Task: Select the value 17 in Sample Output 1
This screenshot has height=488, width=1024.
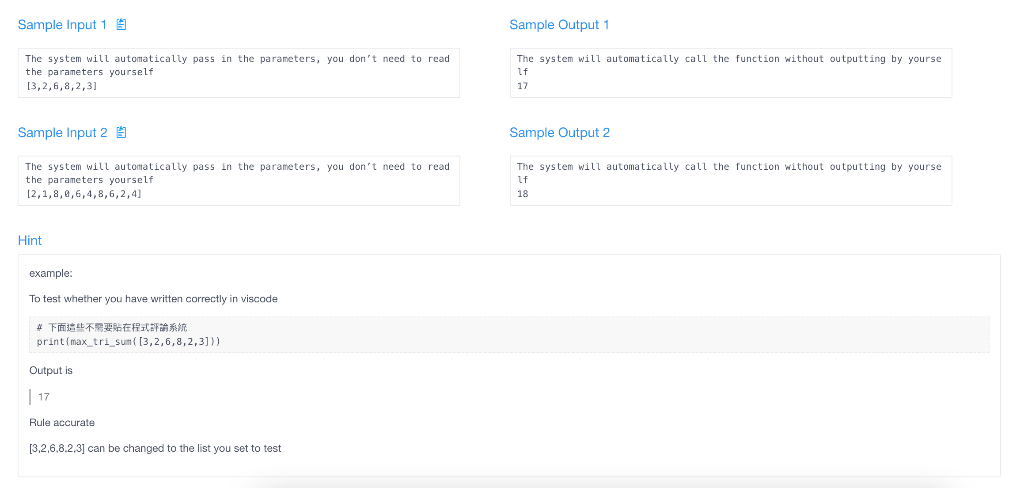Action: coord(522,86)
